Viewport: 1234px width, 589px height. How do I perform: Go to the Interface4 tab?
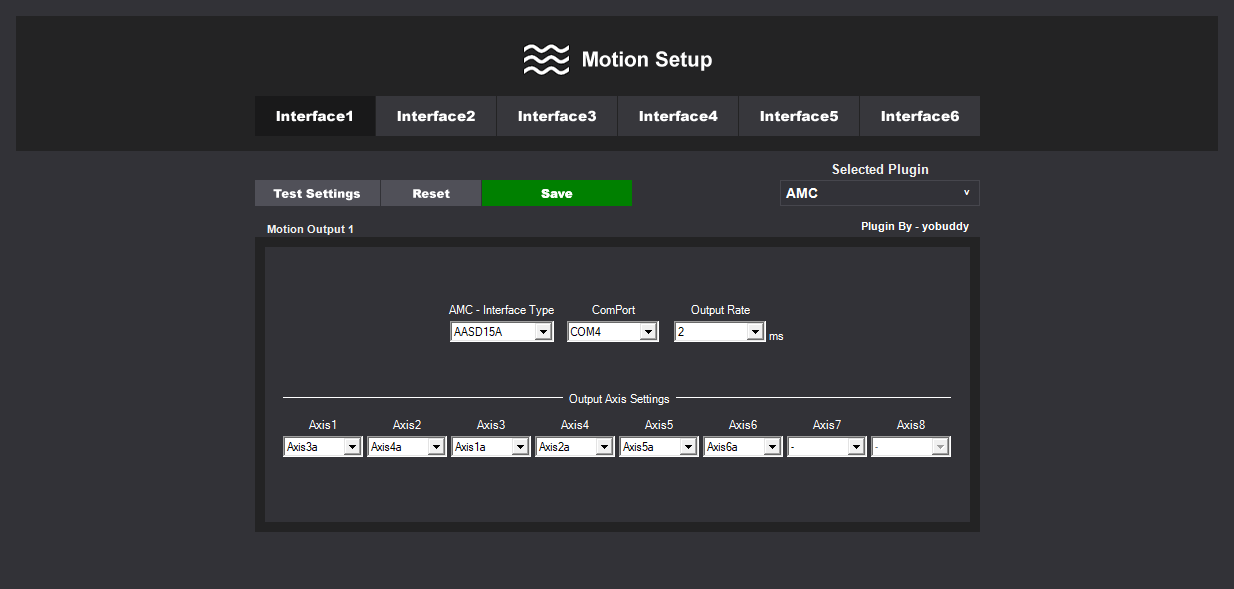coord(678,116)
